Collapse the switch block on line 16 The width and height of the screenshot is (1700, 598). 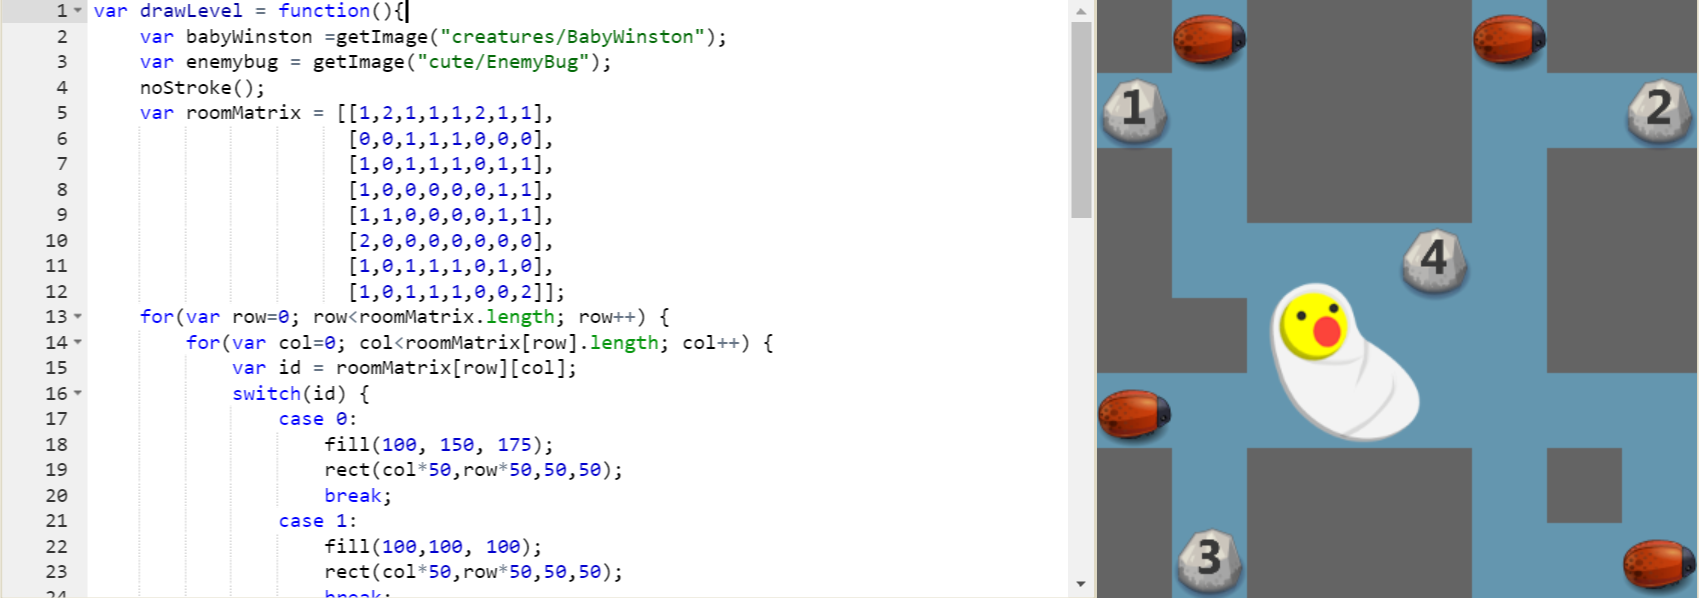pos(78,394)
